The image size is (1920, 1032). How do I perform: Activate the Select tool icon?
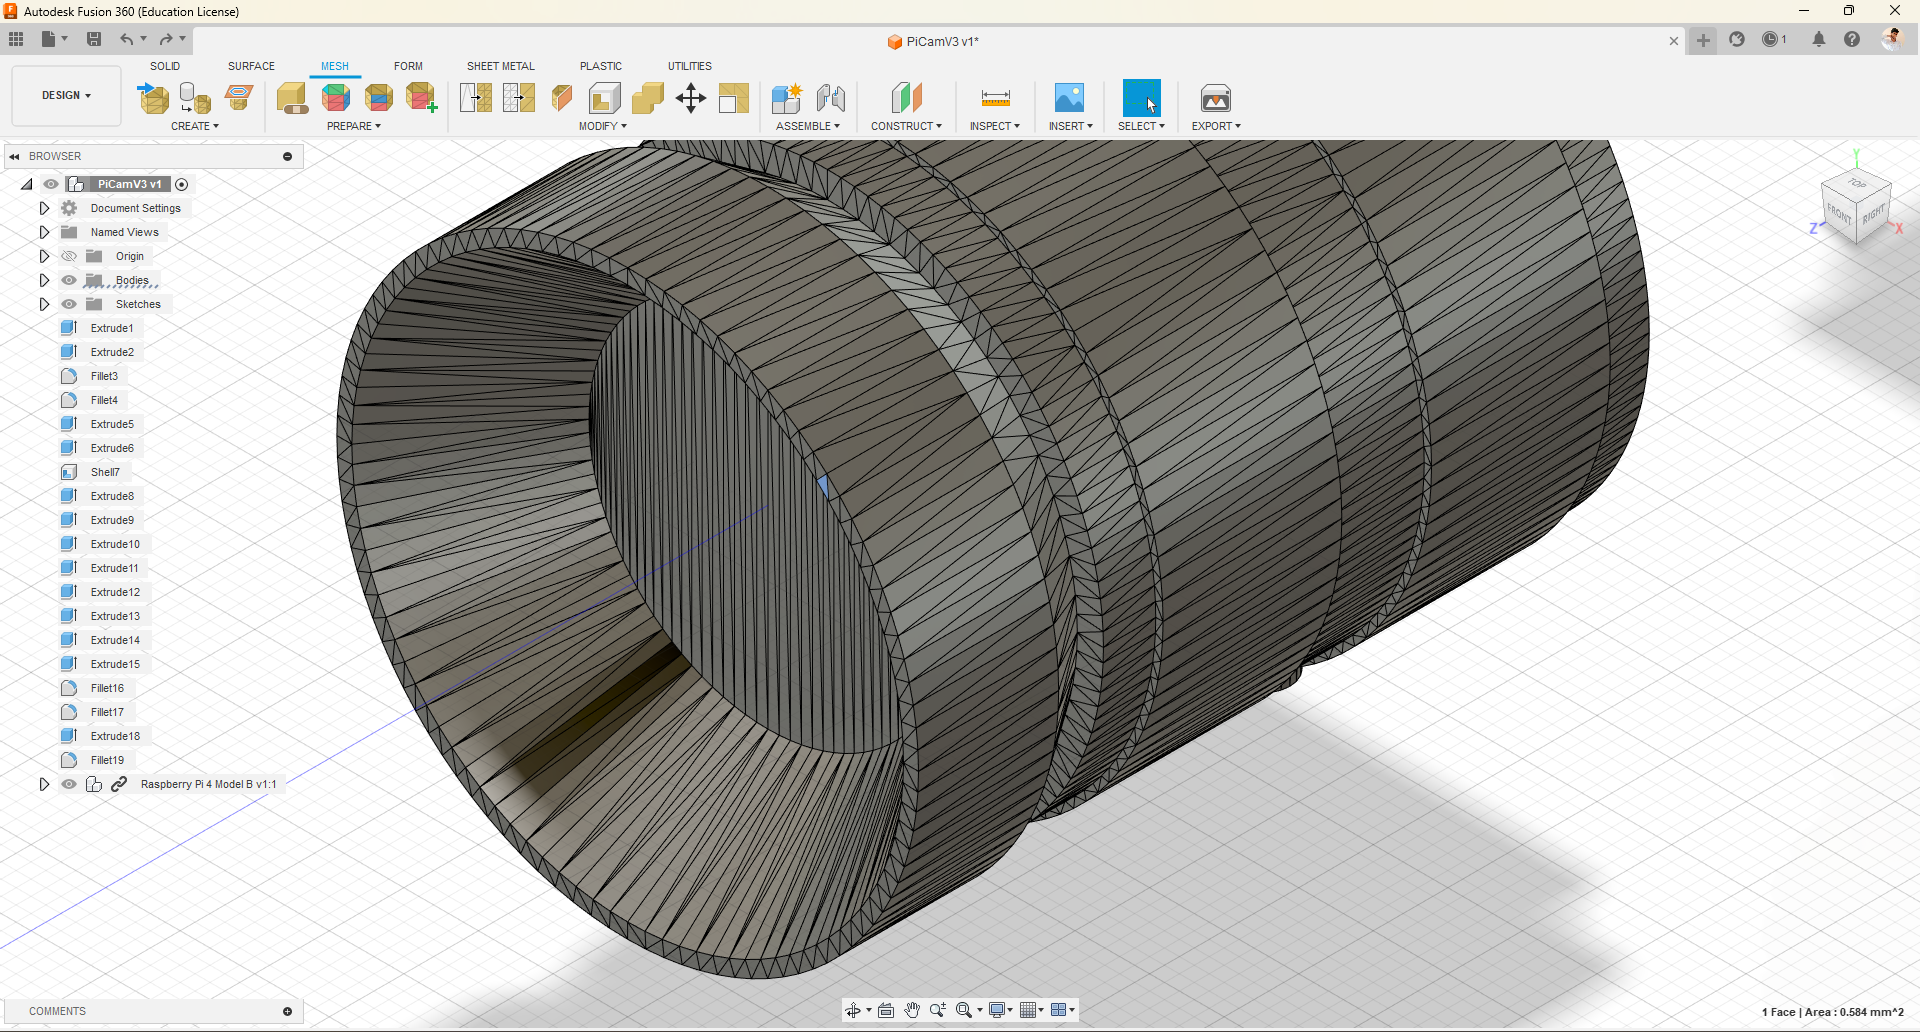point(1142,98)
